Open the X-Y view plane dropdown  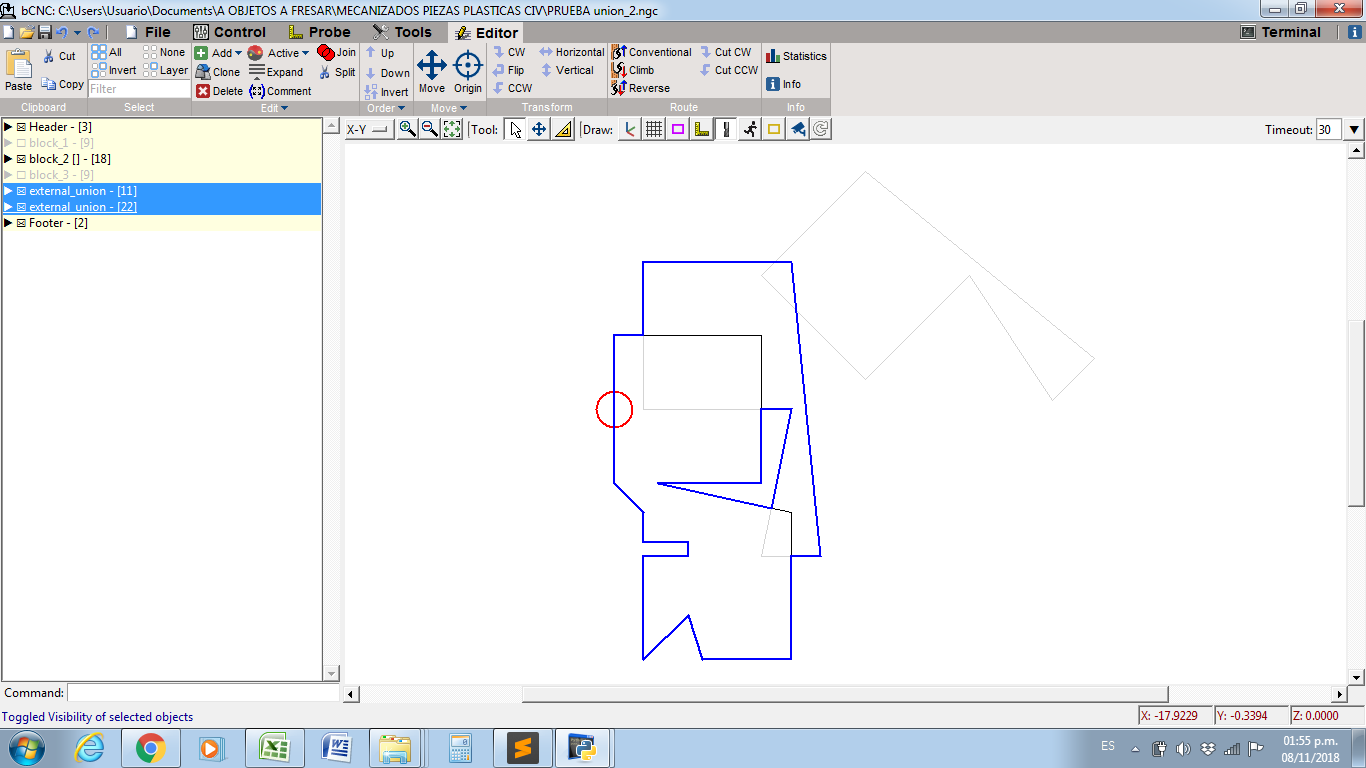click(x=368, y=130)
